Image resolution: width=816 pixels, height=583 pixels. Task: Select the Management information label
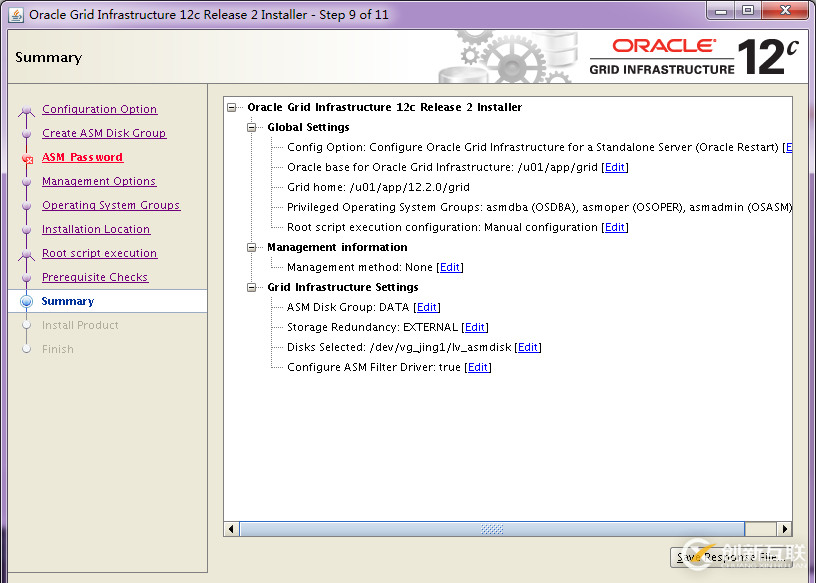[337, 247]
